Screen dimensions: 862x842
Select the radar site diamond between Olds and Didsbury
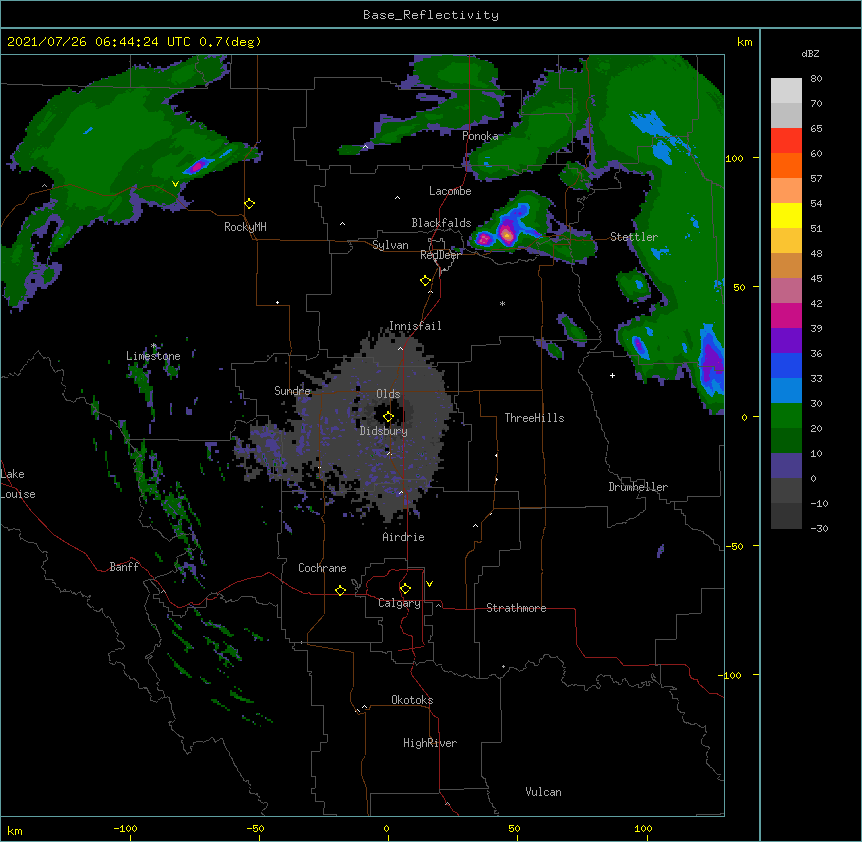point(388,417)
